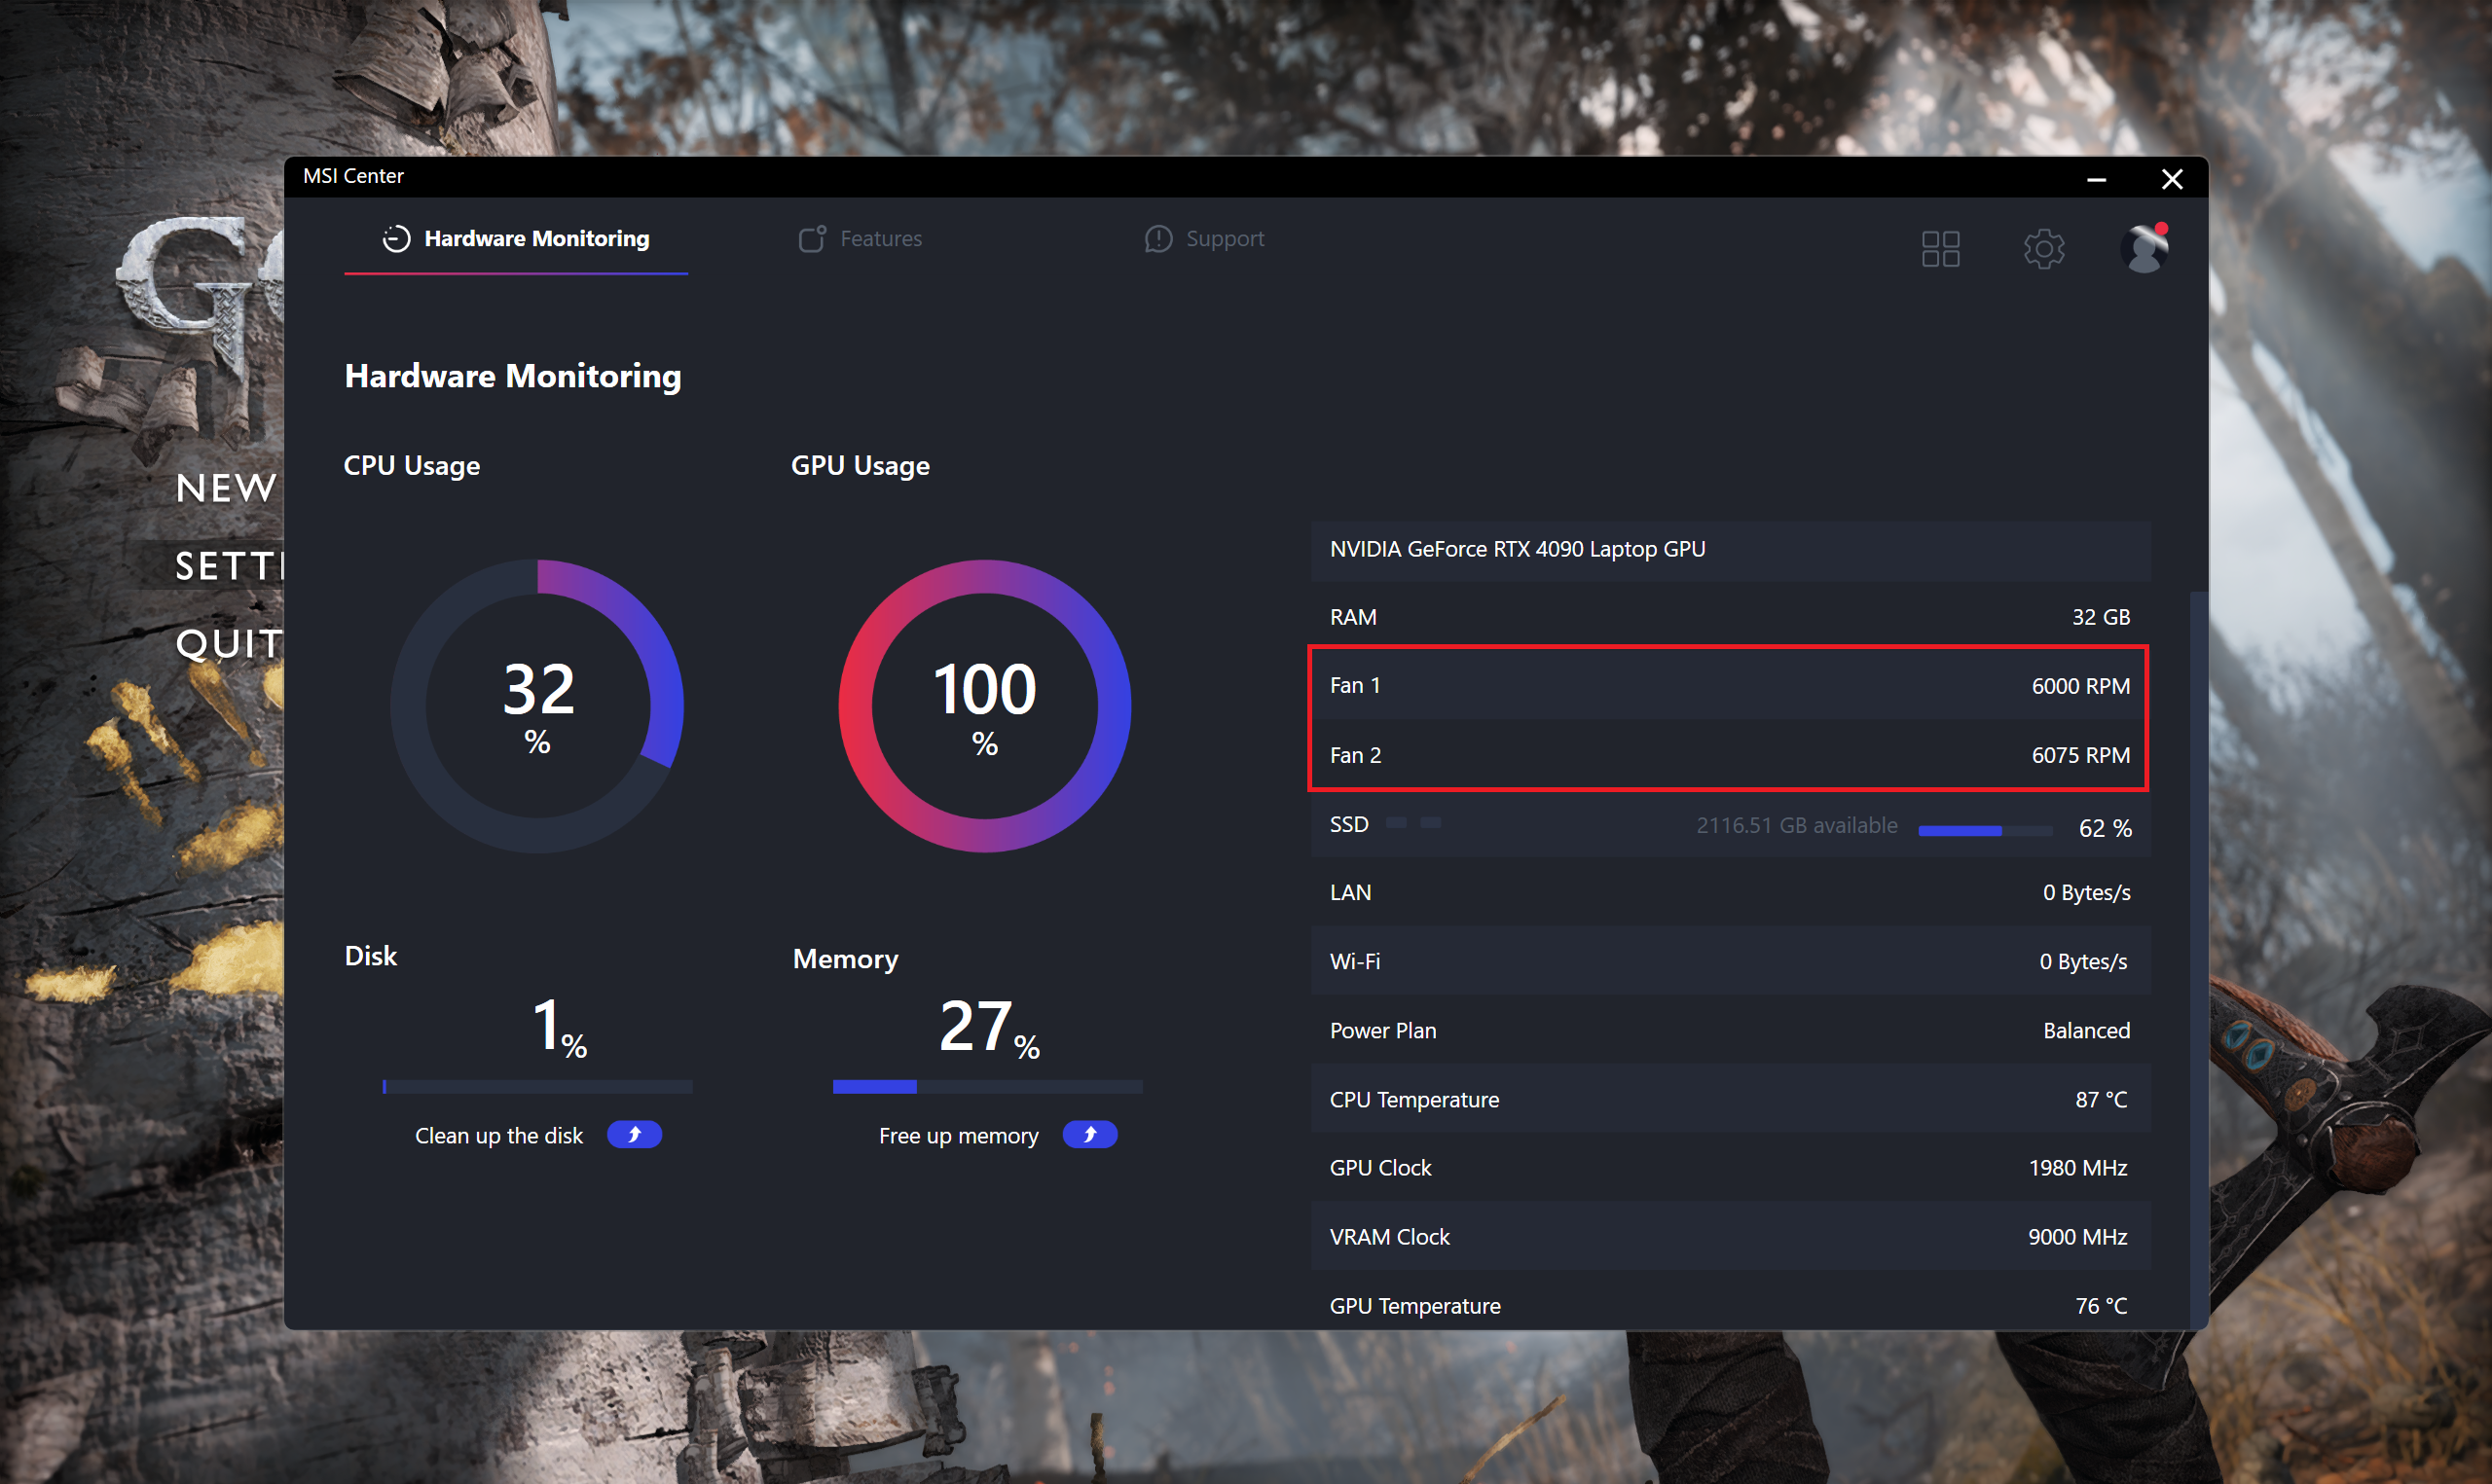Click the 2116.51 GB available text

click(x=1797, y=825)
